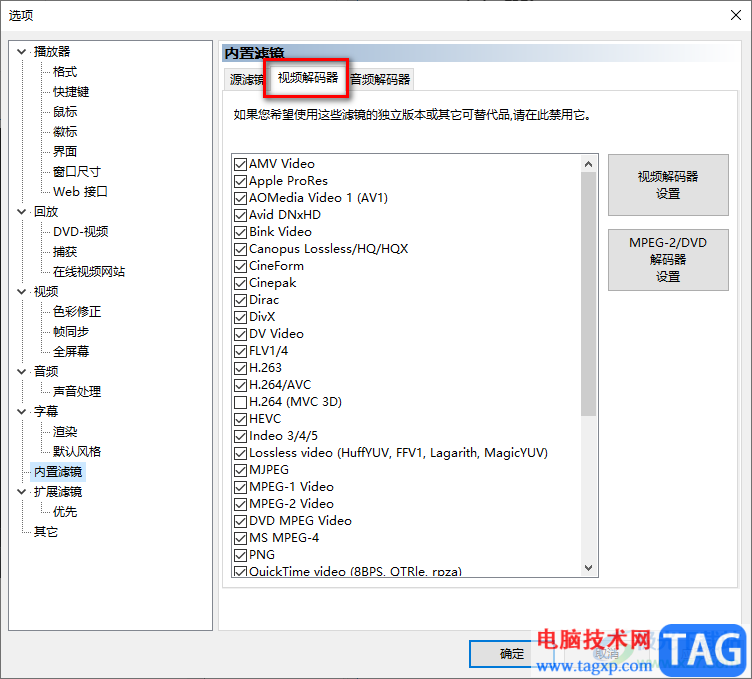Uncheck the Apple ProRes decoder

(240, 181)
